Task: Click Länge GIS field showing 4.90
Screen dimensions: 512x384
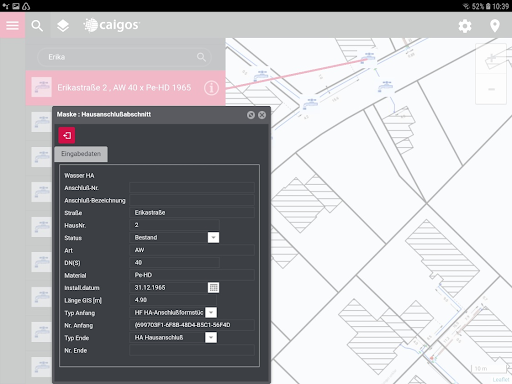Action: [173, 300]
